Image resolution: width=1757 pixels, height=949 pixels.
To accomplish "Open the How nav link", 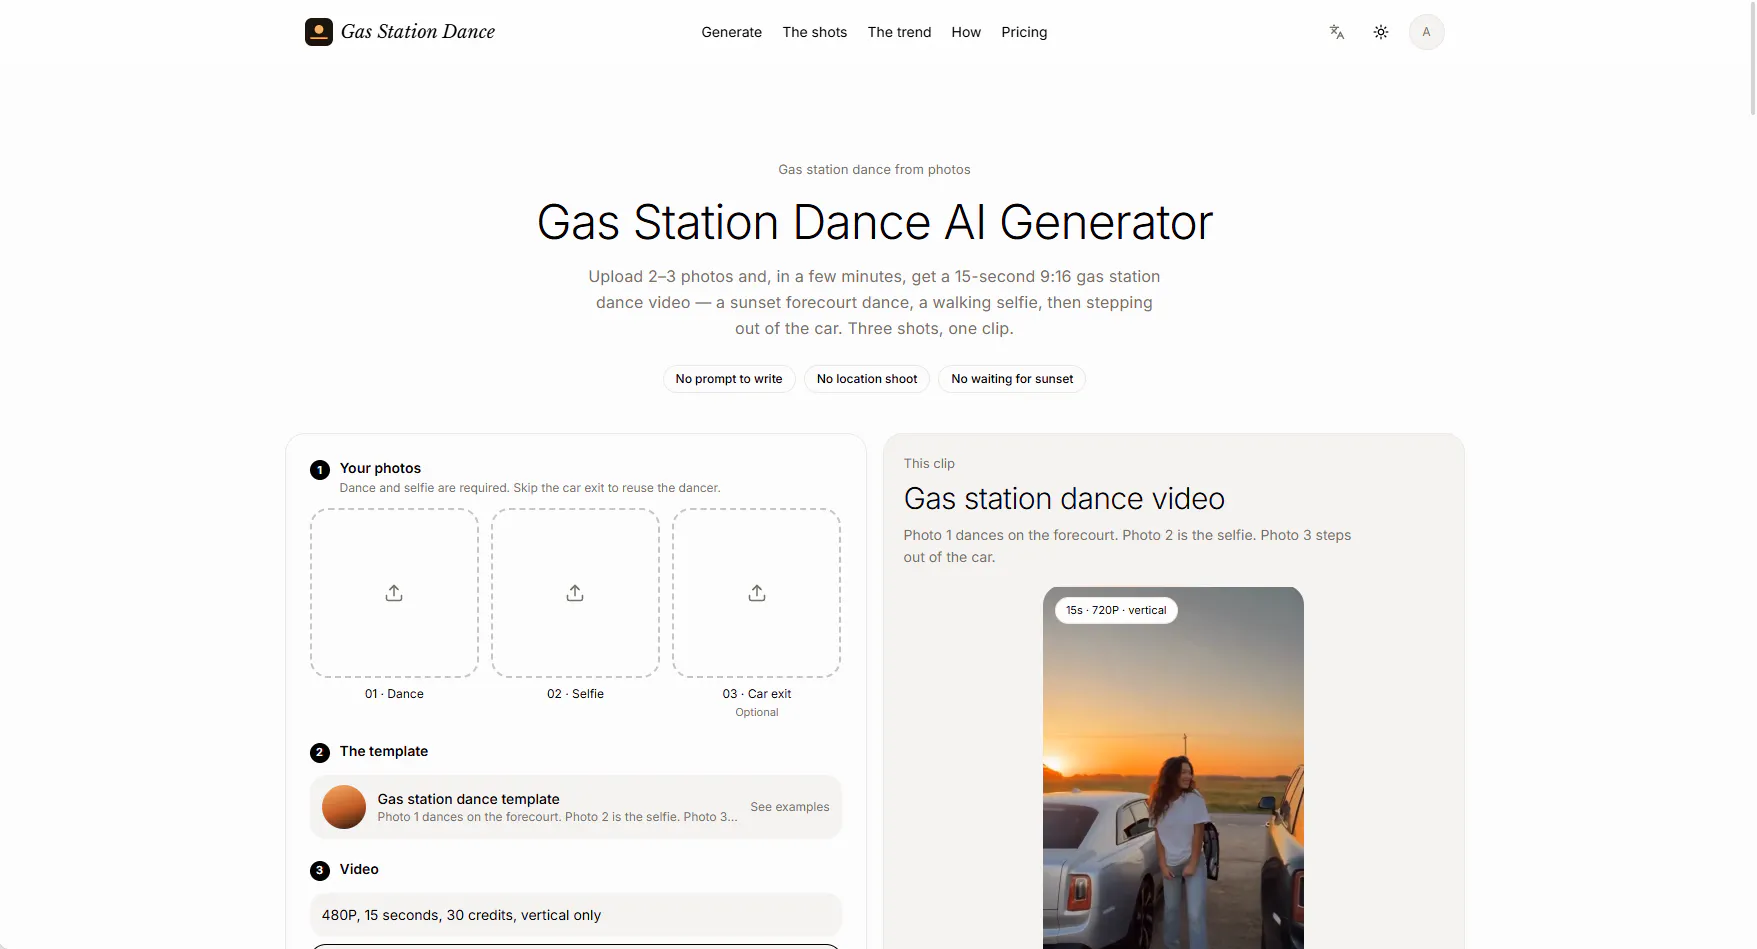I will point(966,32).
